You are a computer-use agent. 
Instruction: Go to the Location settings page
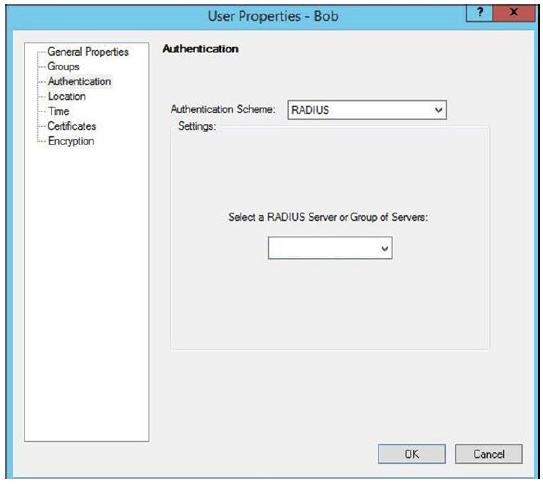point(66,96)
